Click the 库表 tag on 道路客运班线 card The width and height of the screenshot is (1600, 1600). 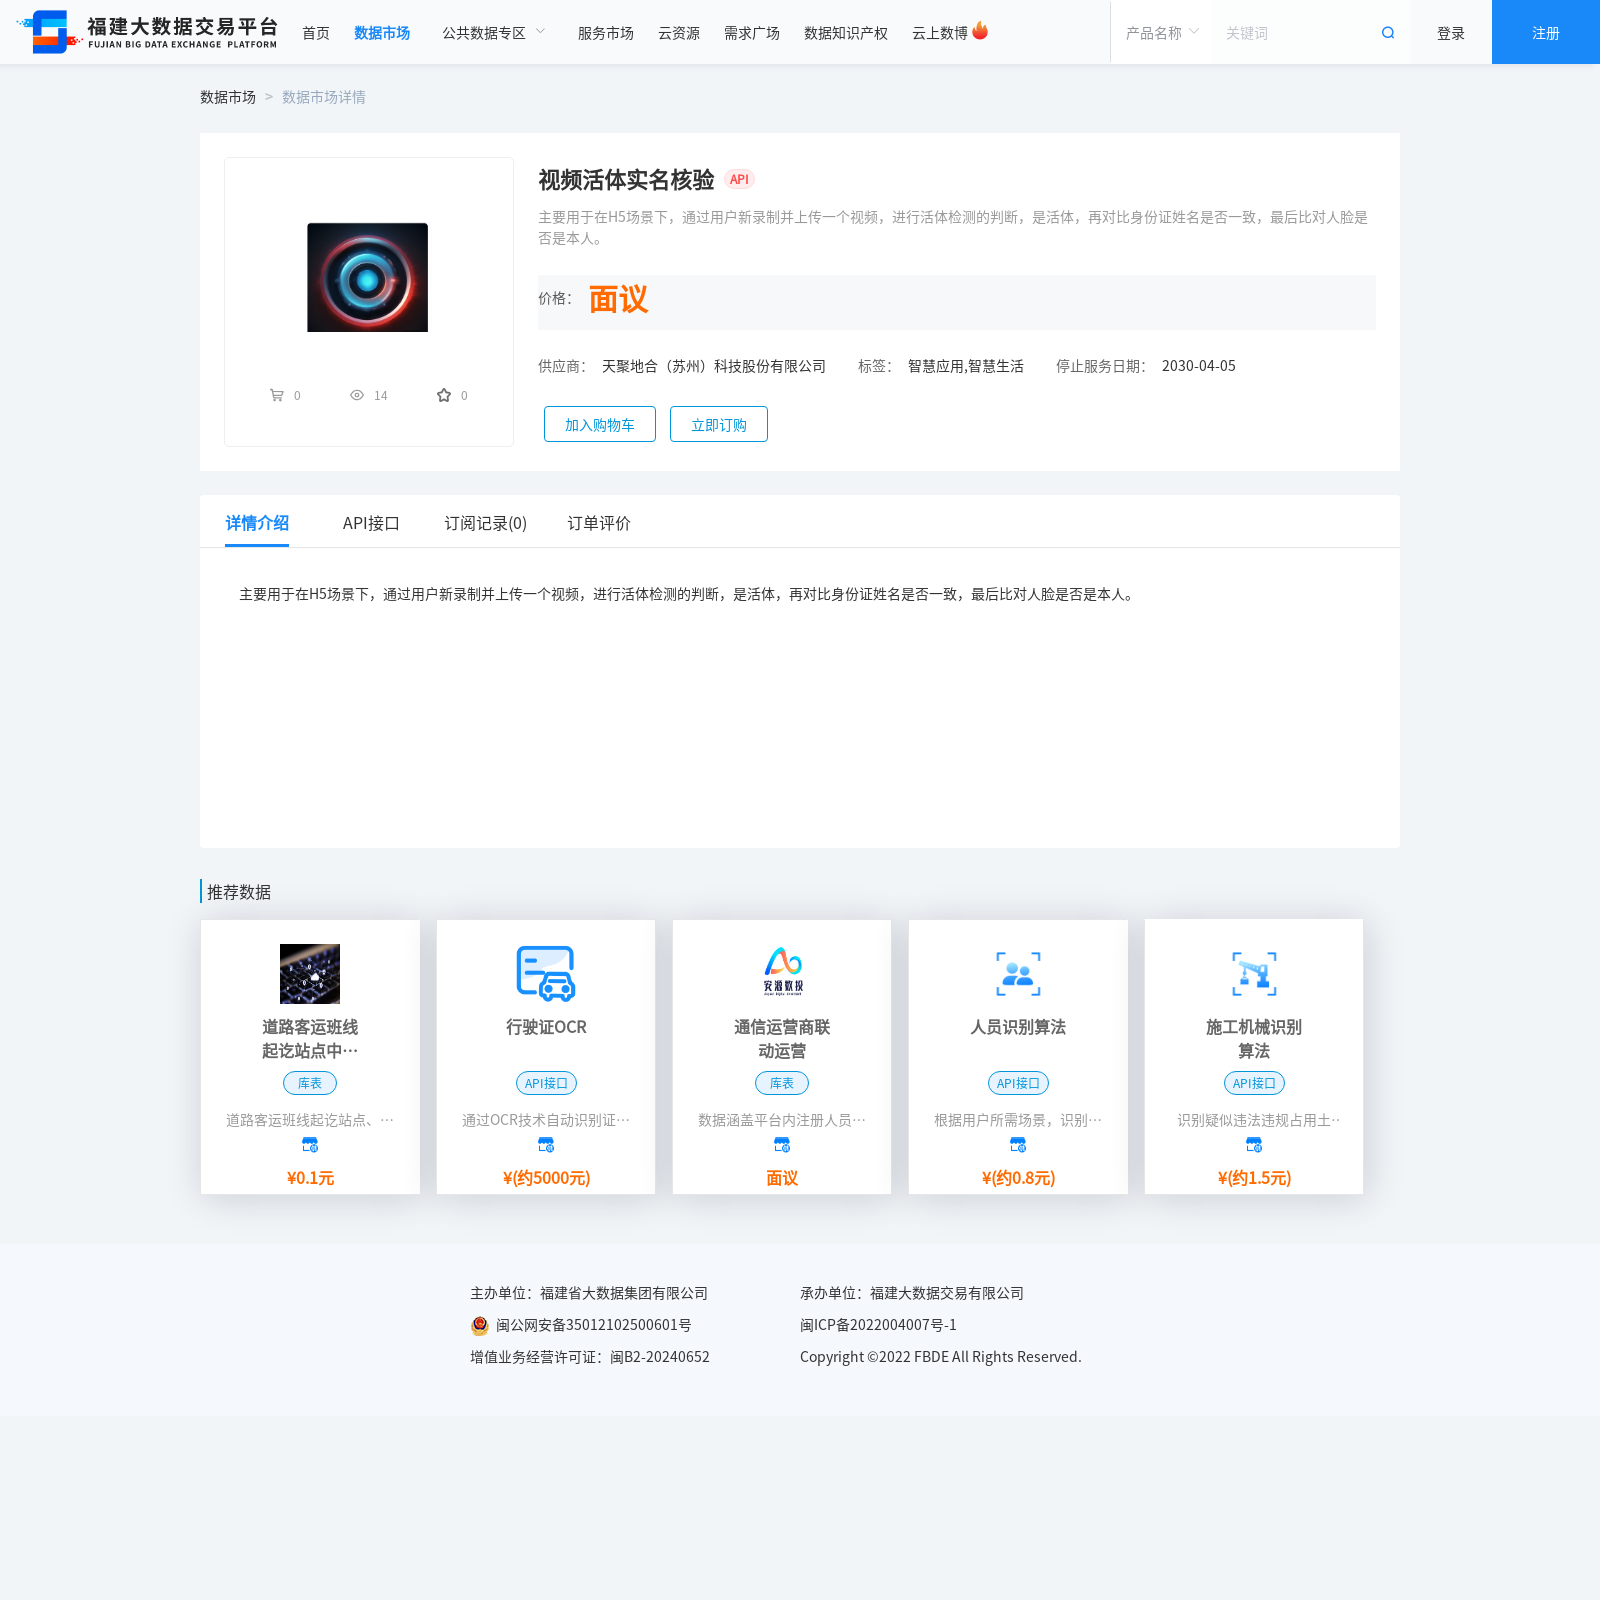(x=310, y=1083)
